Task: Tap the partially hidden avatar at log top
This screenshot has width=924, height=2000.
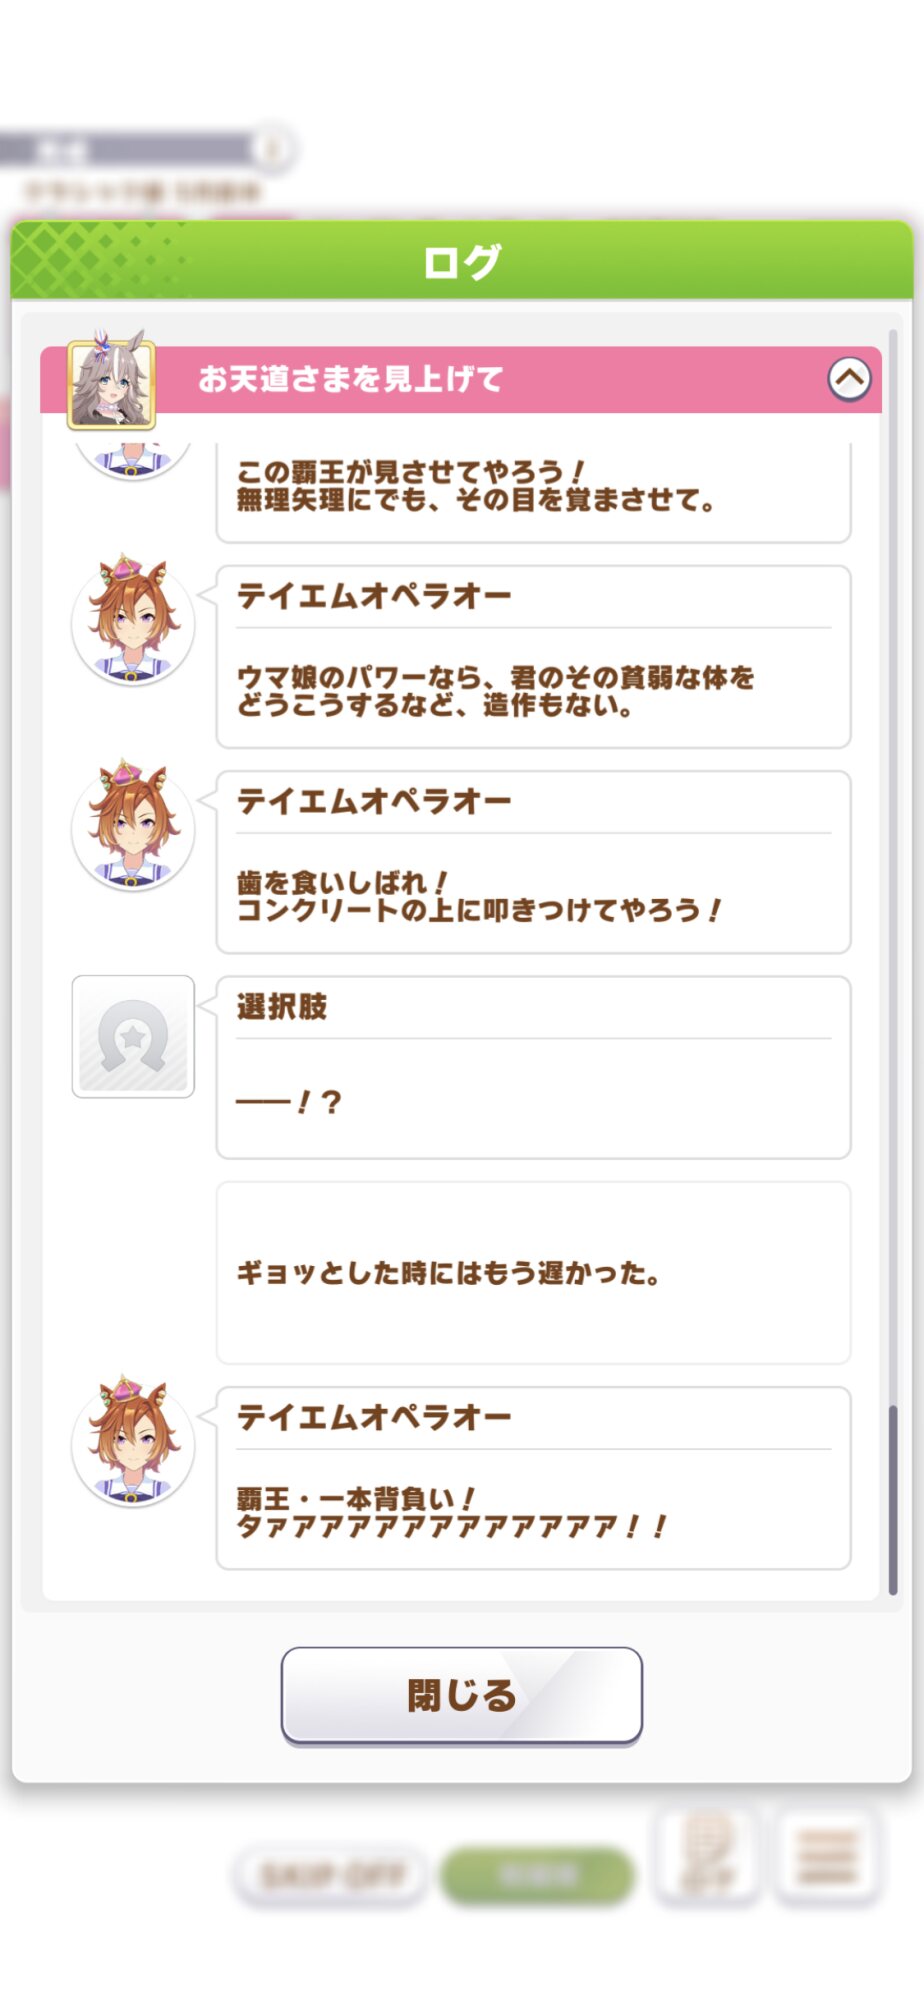Action: (x=133, y=459)
